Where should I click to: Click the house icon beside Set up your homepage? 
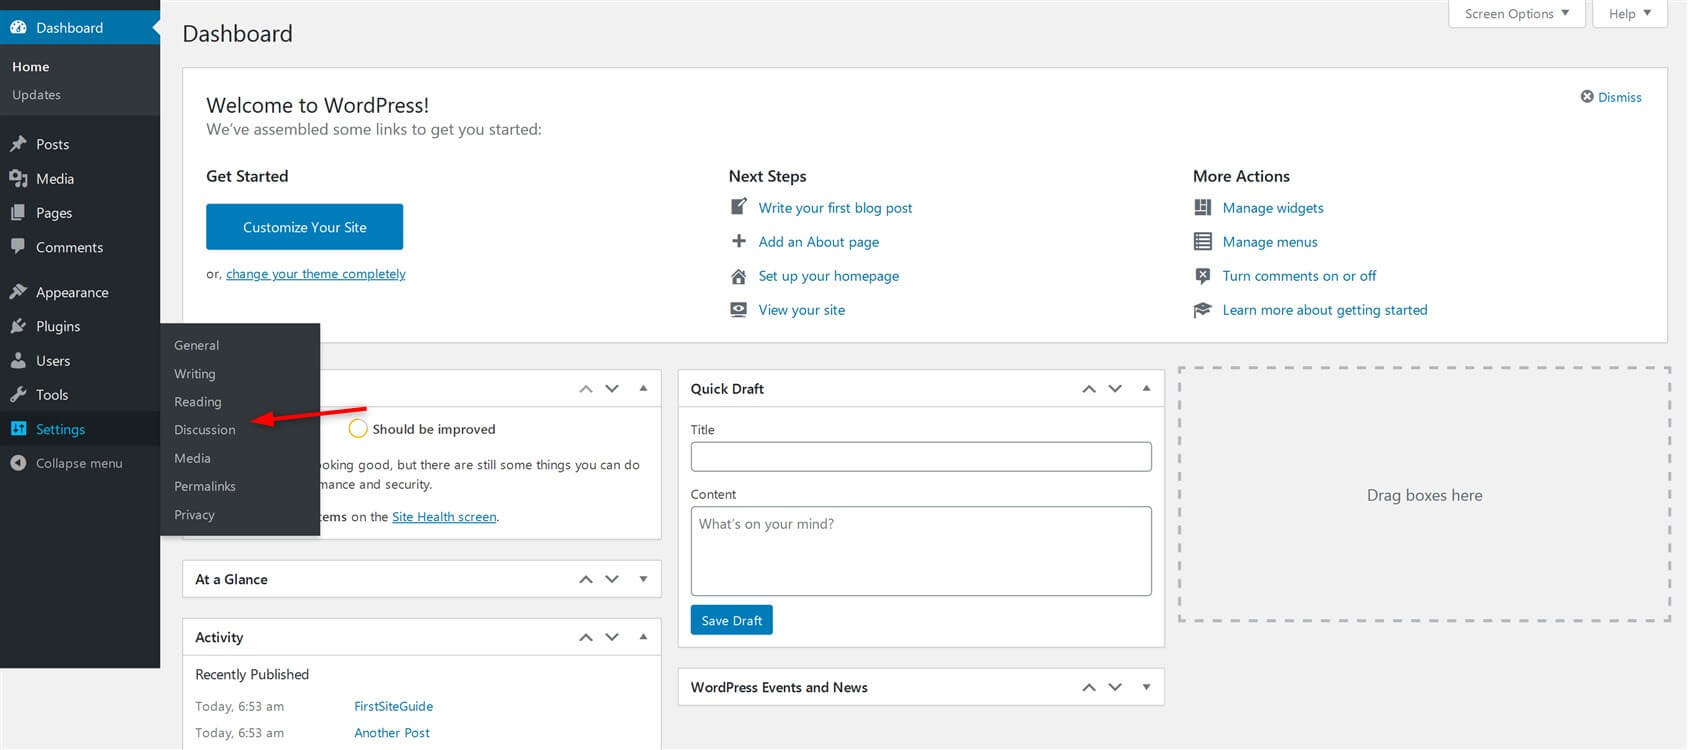tap(739, 276)
